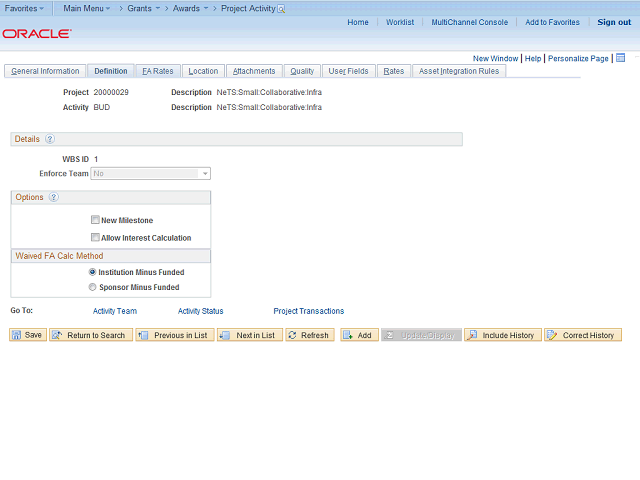Click the page layout icon beside Personalize Page
The width and height of the screenshot is (640, 480).
click(x=620, y=58)
